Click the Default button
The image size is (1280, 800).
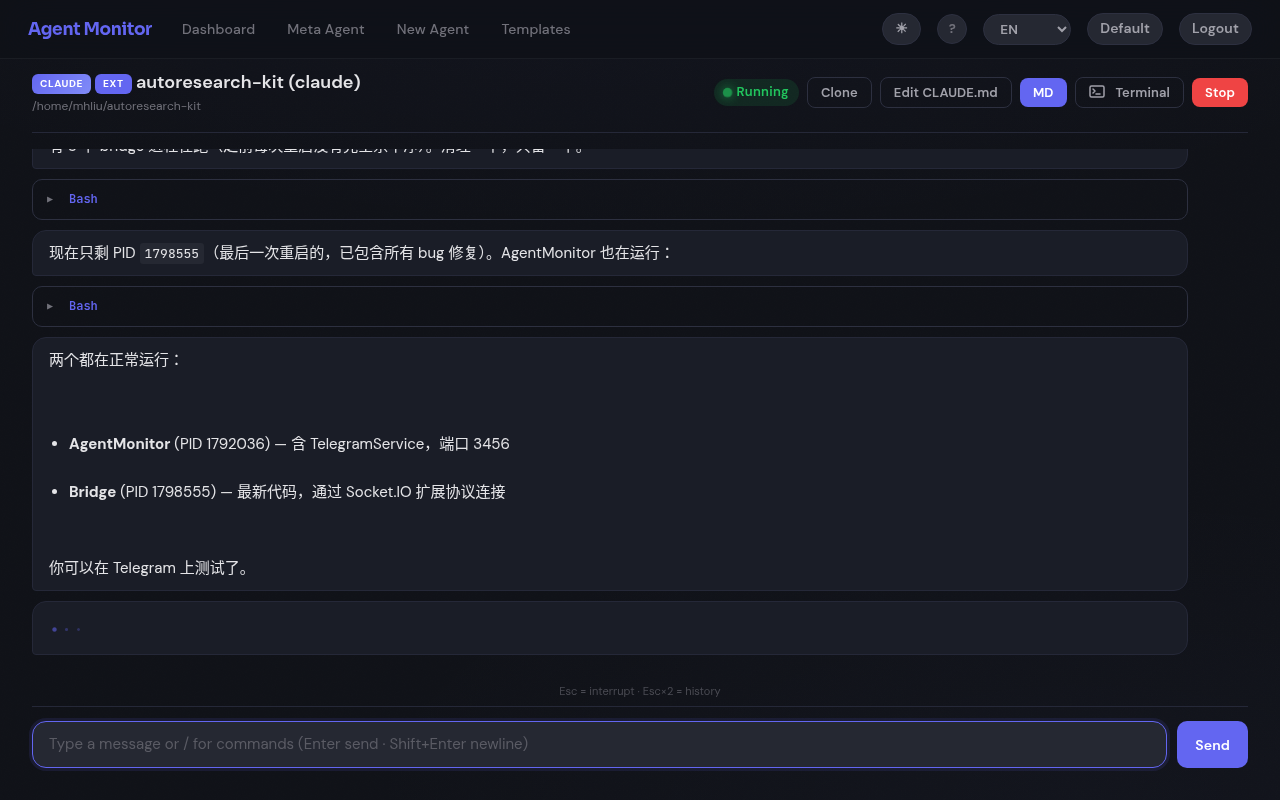(1125, 29)
